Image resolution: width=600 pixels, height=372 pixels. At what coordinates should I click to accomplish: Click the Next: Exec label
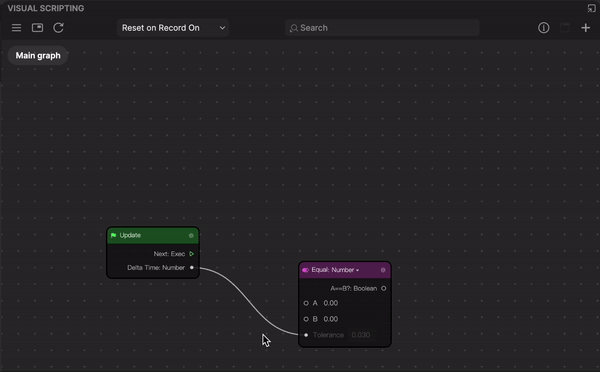169,254
